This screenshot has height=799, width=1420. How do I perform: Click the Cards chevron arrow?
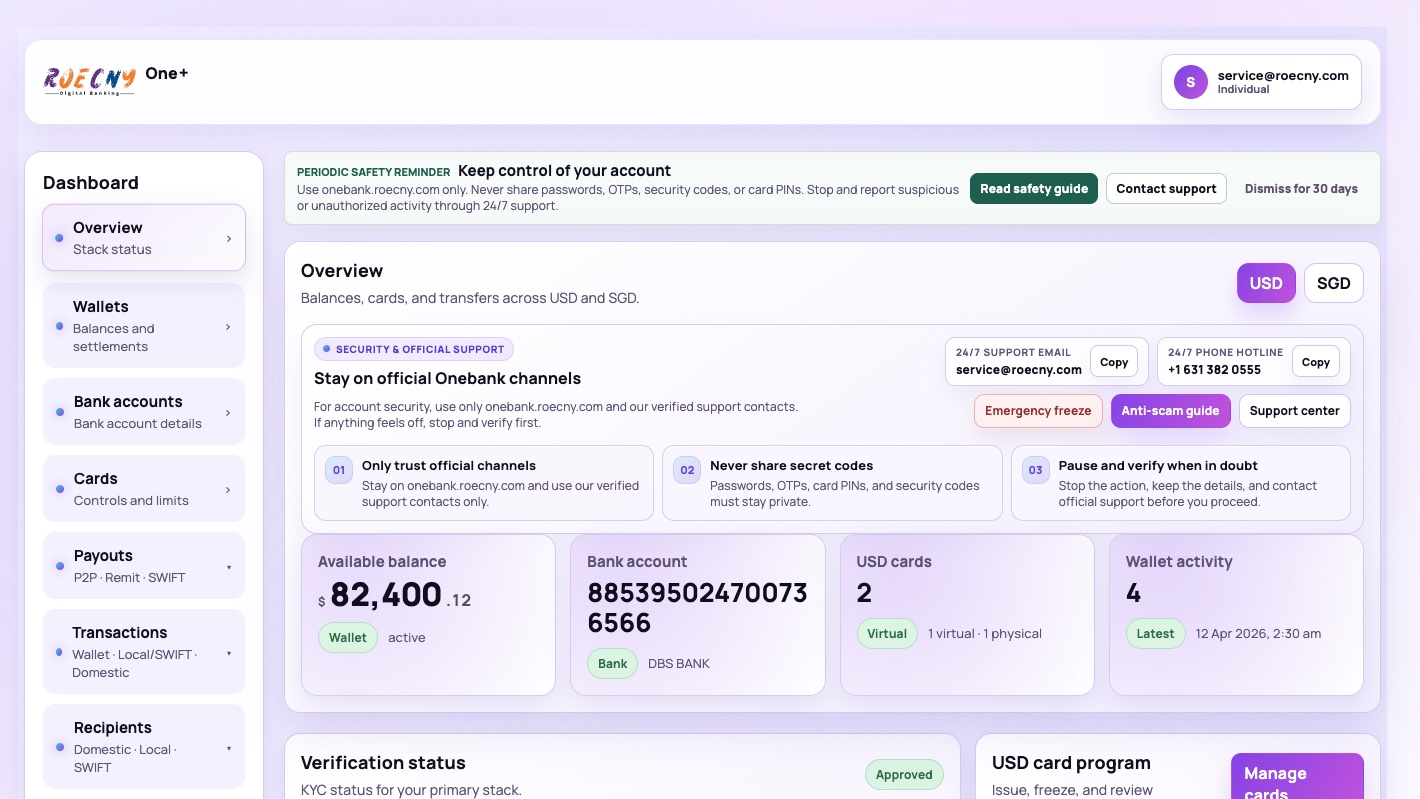(228, 490)
